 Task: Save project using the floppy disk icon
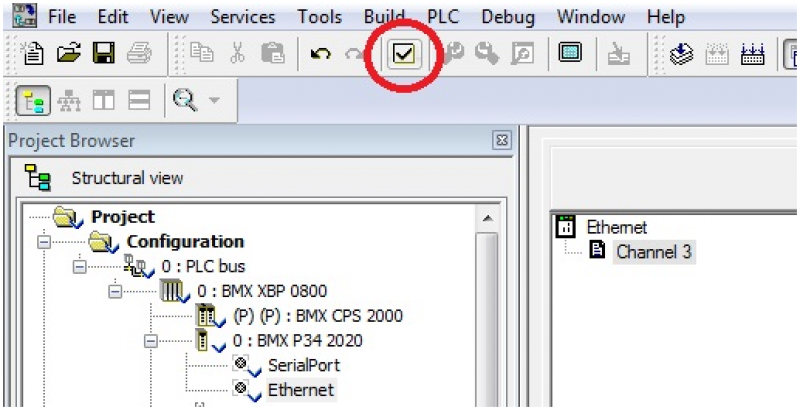[x=104, y=53]
